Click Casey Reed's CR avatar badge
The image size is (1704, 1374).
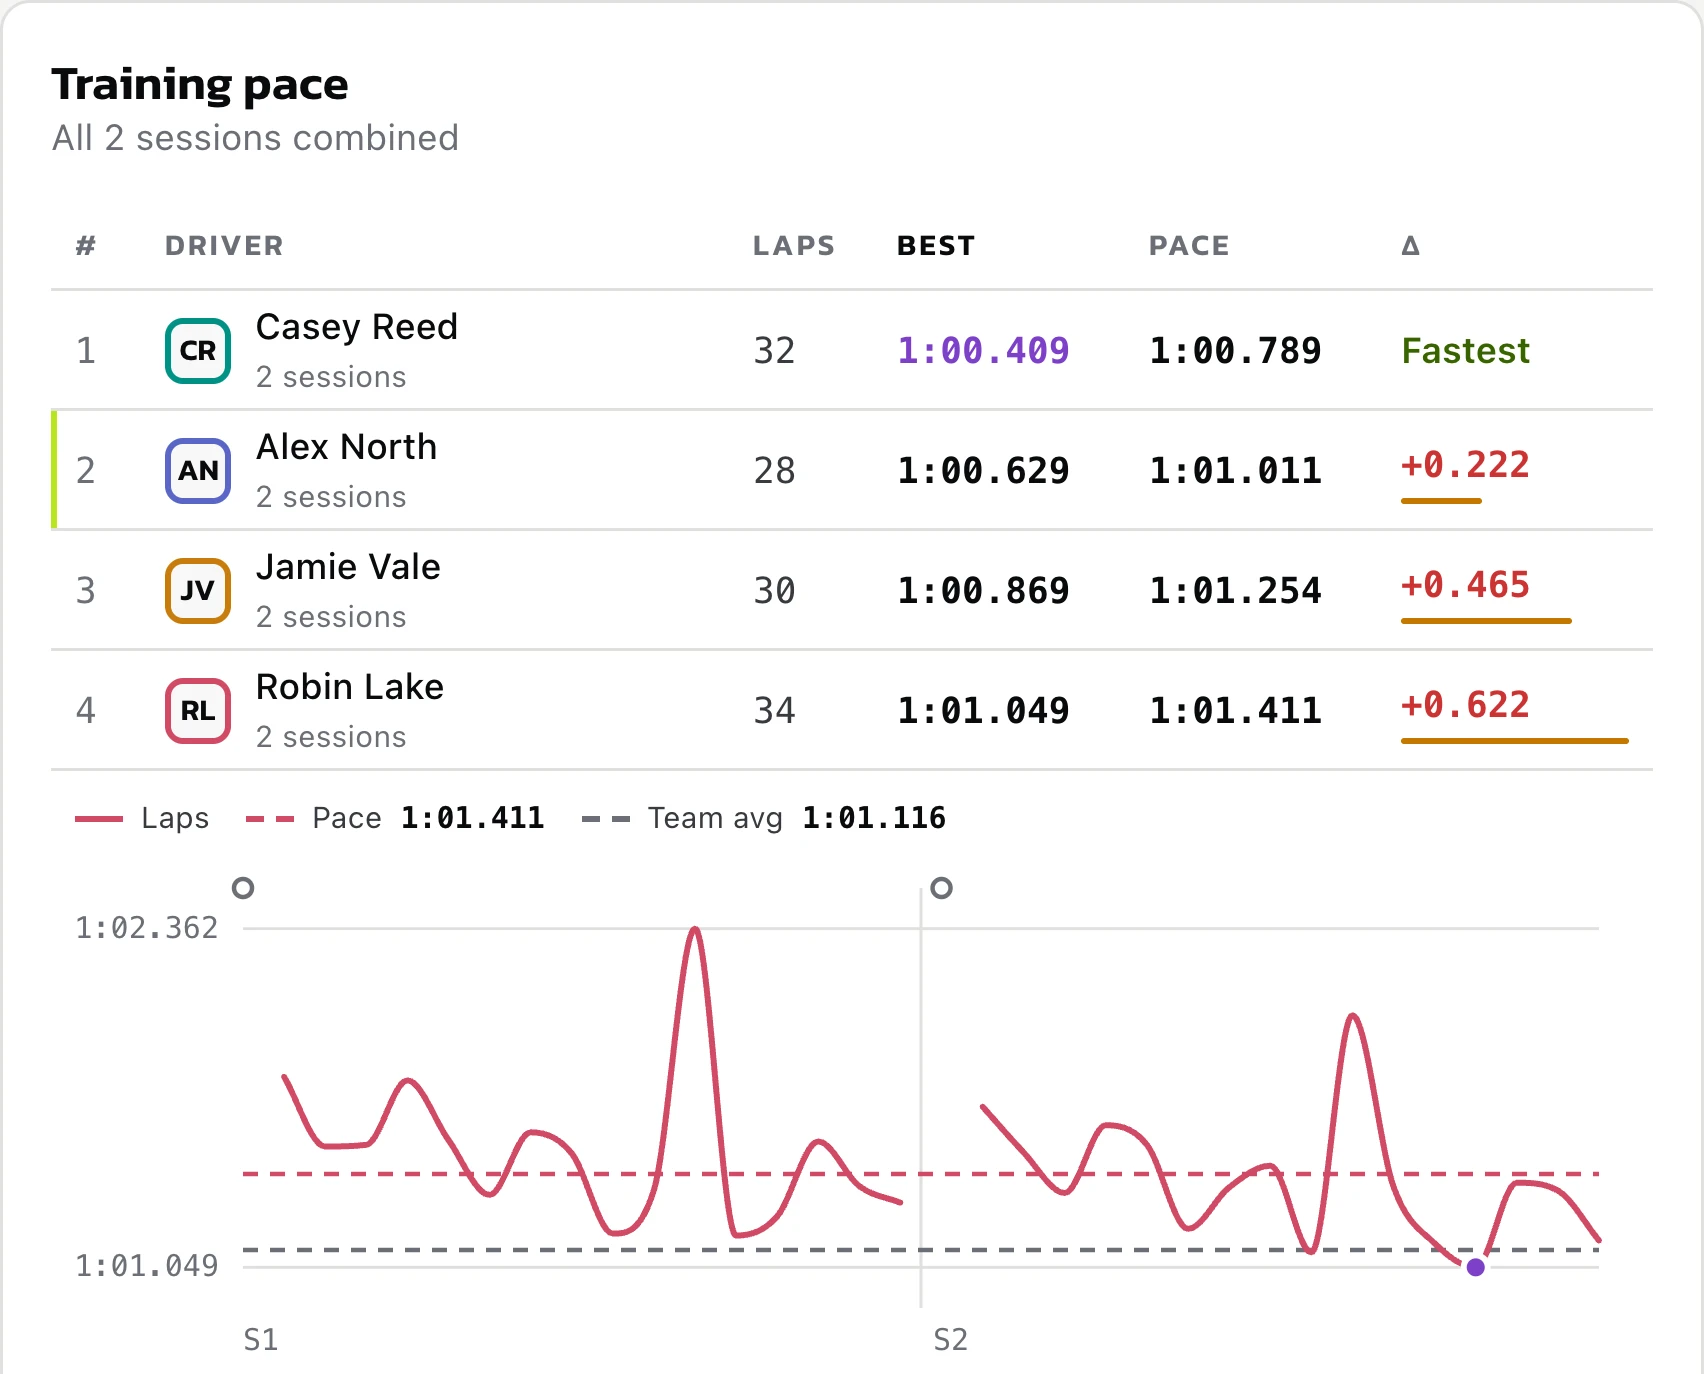[x=198, y=351]
